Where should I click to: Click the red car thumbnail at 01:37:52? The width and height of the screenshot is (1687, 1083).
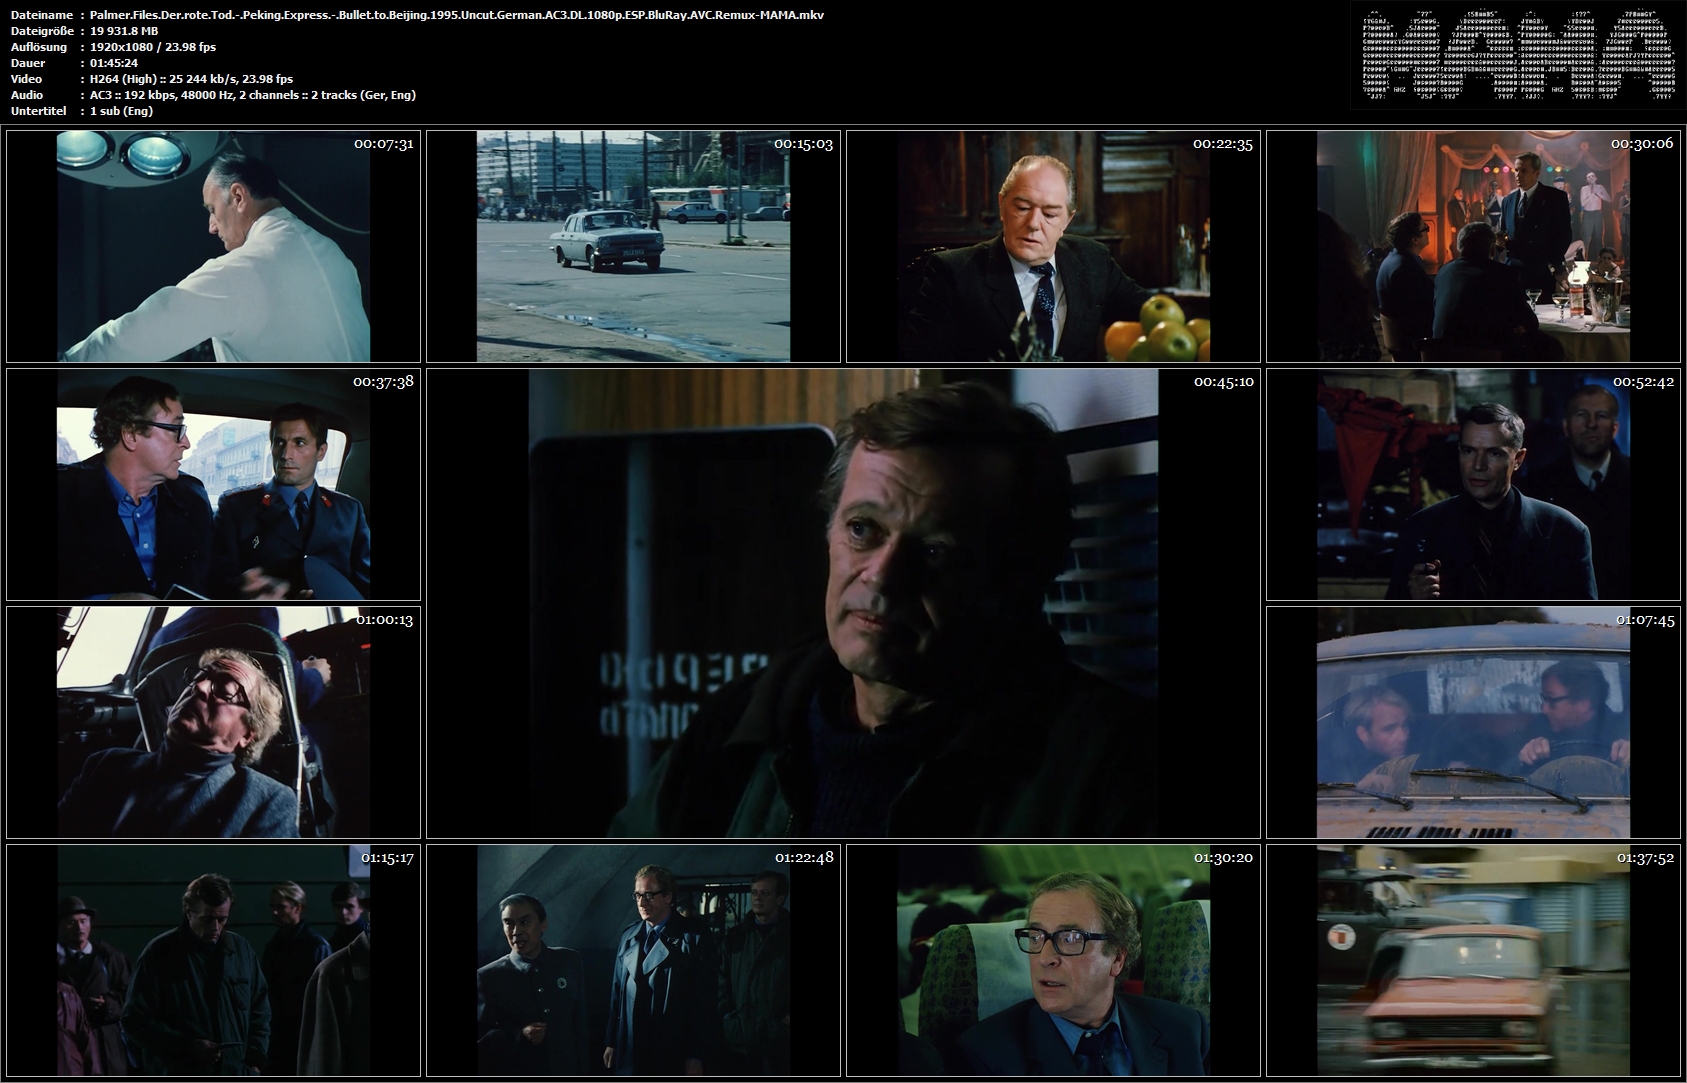pyautogui.click(x=1473, y=960)
